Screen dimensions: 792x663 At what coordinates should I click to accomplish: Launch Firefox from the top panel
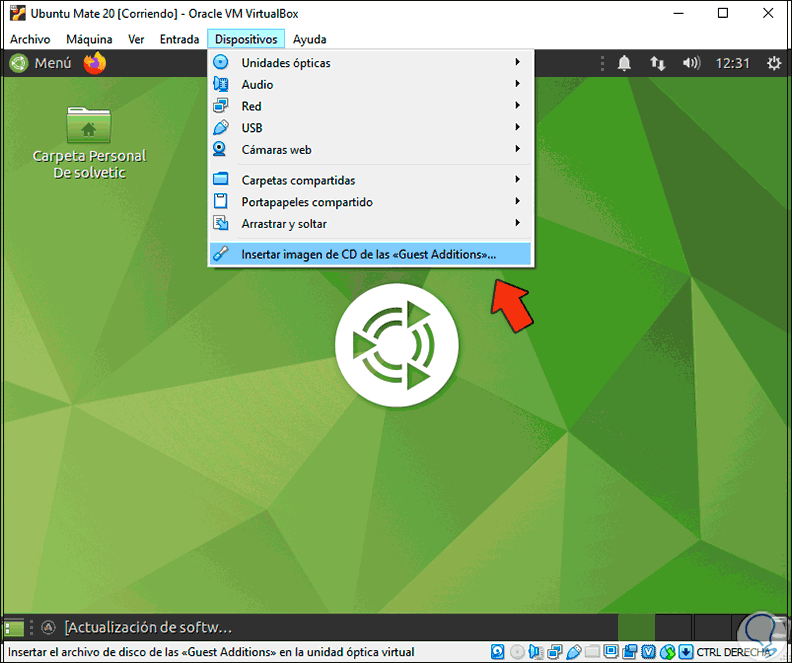pyautogui.click(x=94, y=63)
